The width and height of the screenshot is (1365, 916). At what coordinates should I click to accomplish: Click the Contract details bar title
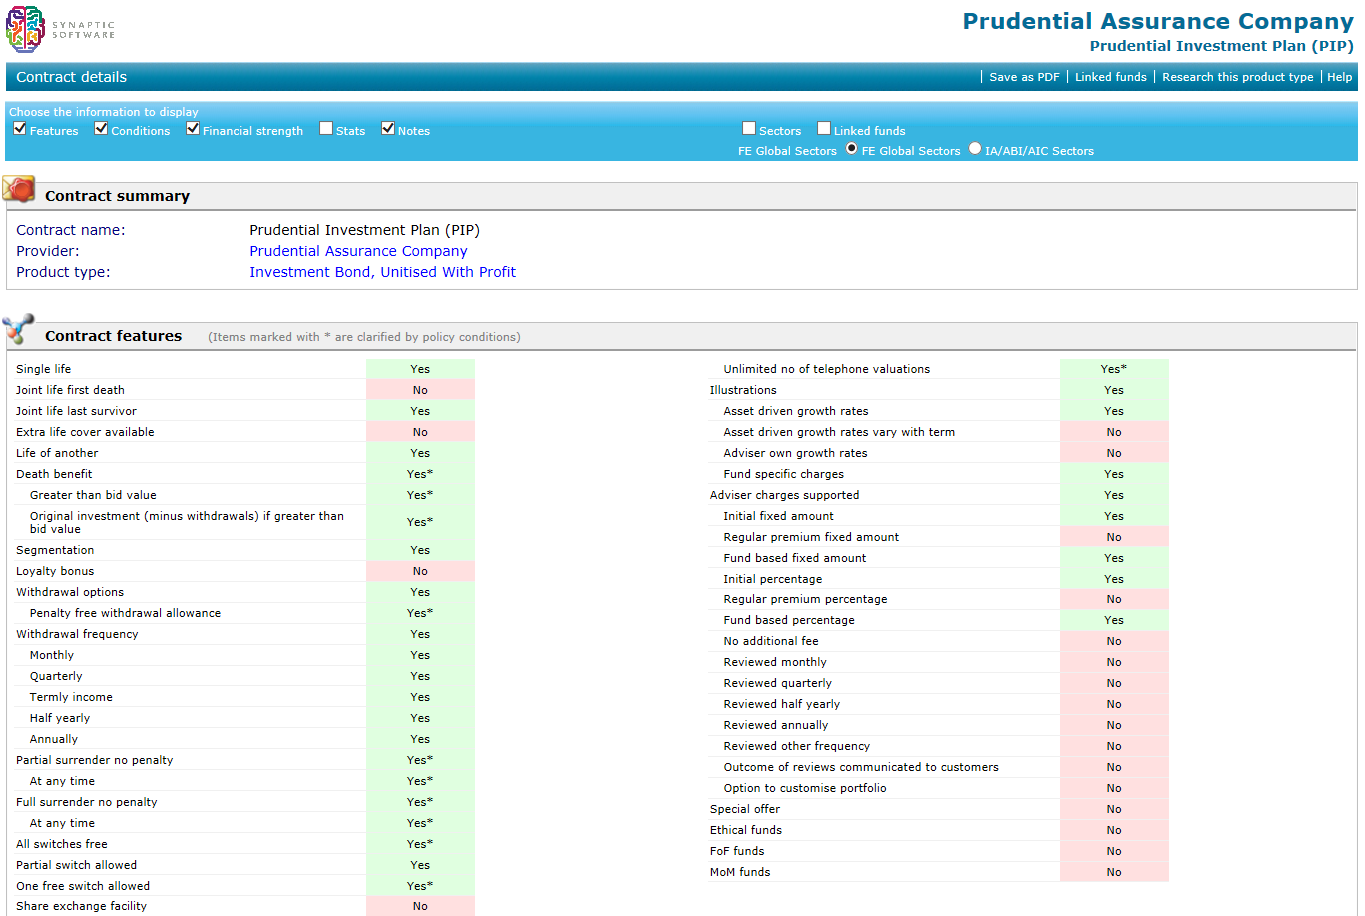click(71, 77)
